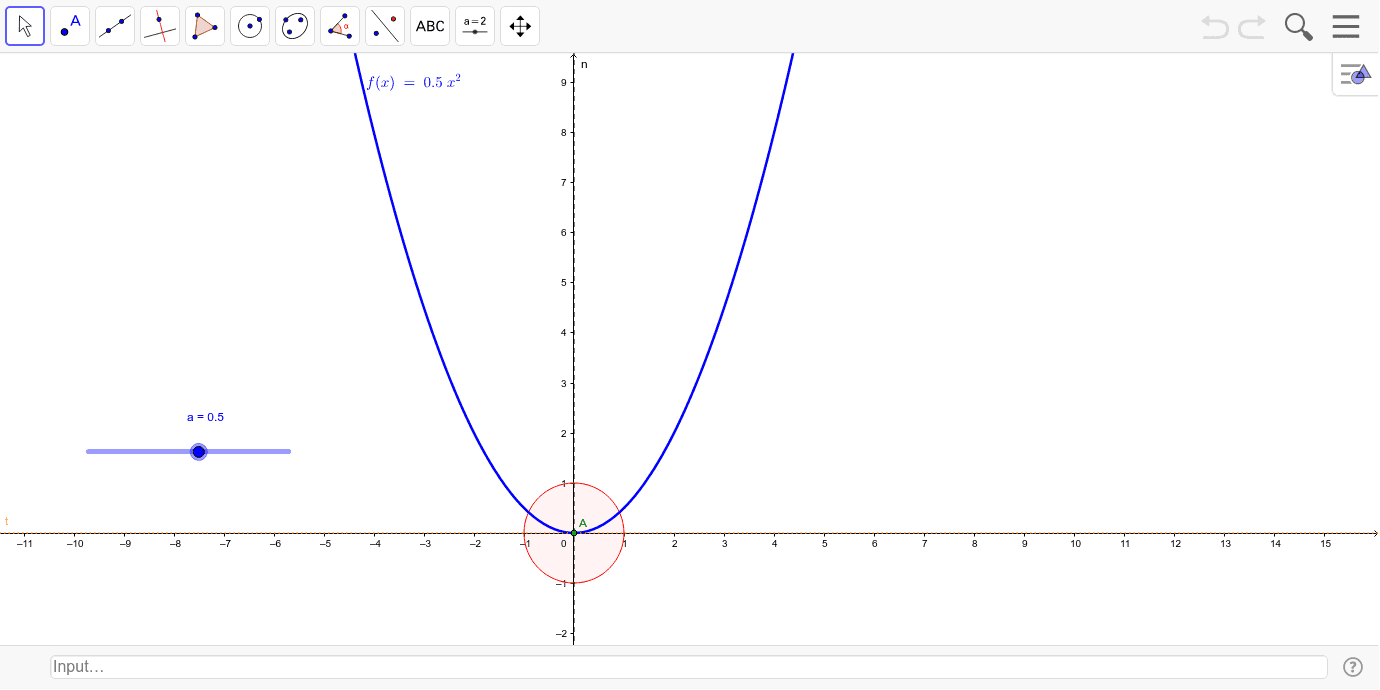The image size is (1380, 690).
Task: Click the x-axis tick label −11
Action: click(24, 544)
